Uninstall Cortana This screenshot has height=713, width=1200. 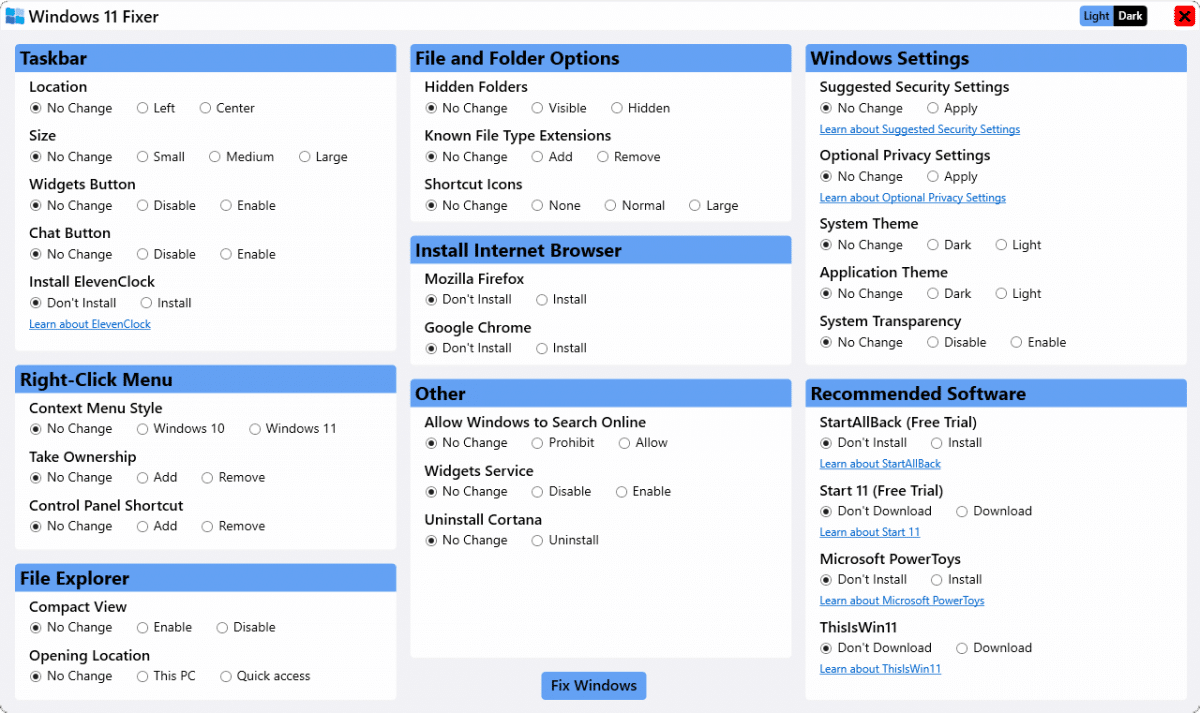(538, 540)
